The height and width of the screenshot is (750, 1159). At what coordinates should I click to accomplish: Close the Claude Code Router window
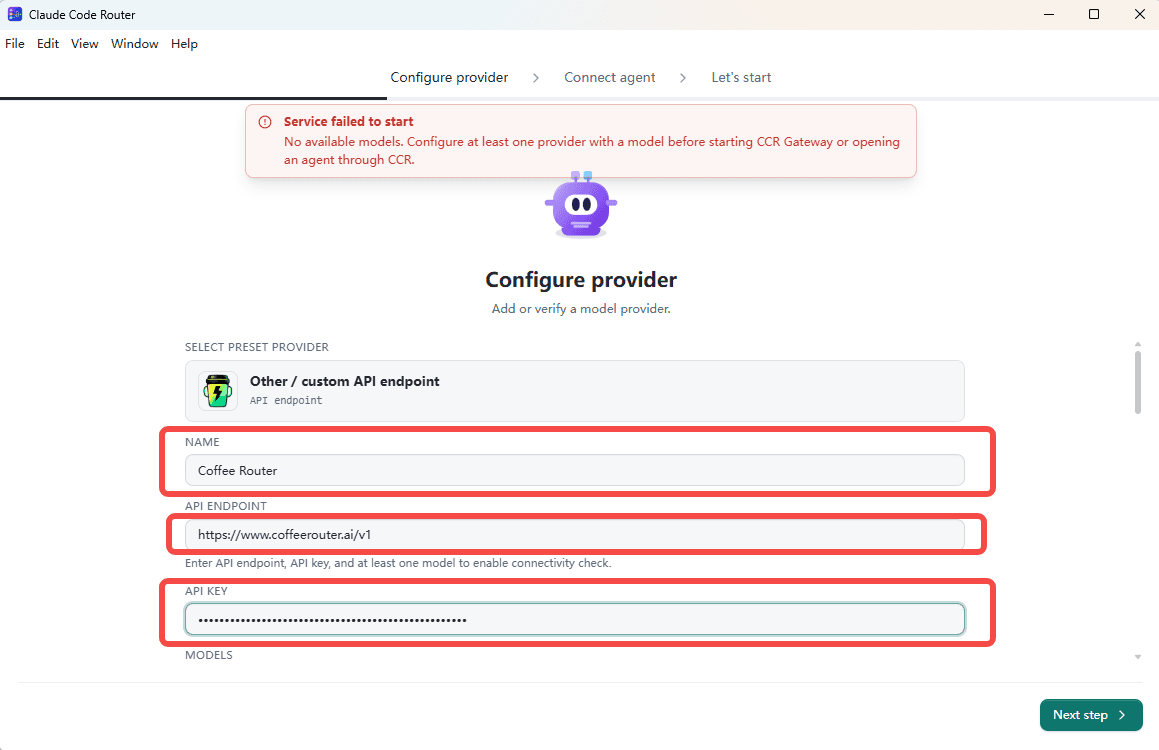(x=1140, y=14)
